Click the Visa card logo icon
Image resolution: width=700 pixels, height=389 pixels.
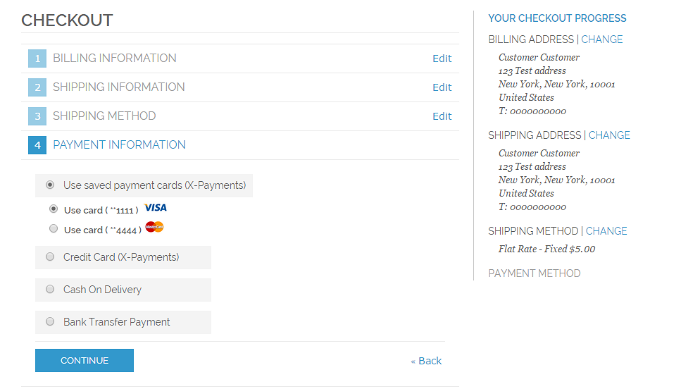[155, 208]
